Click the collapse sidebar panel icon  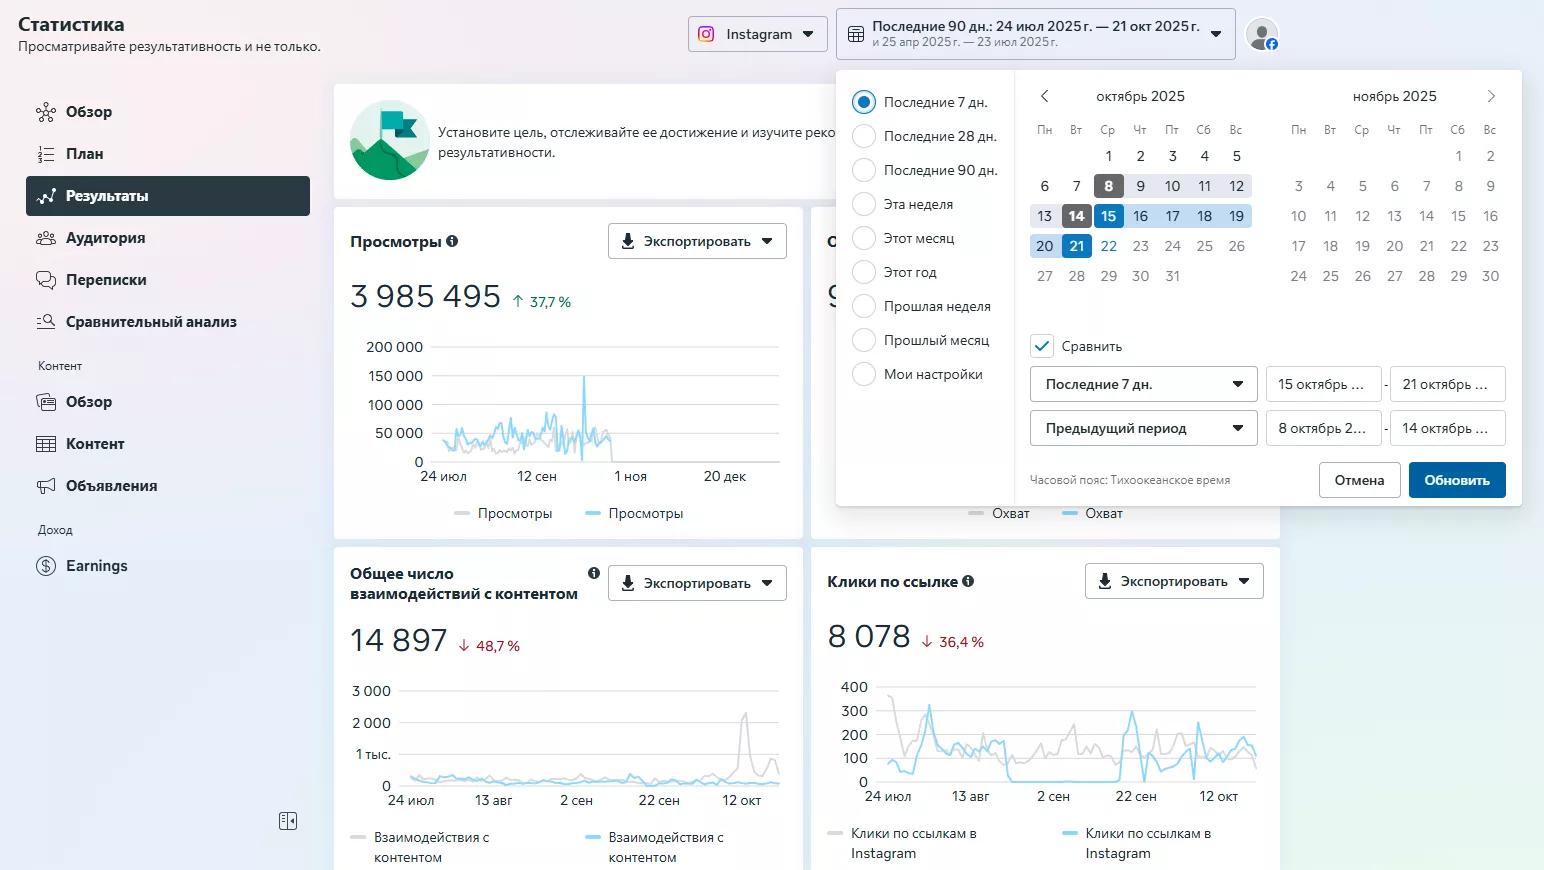(288, 821)
